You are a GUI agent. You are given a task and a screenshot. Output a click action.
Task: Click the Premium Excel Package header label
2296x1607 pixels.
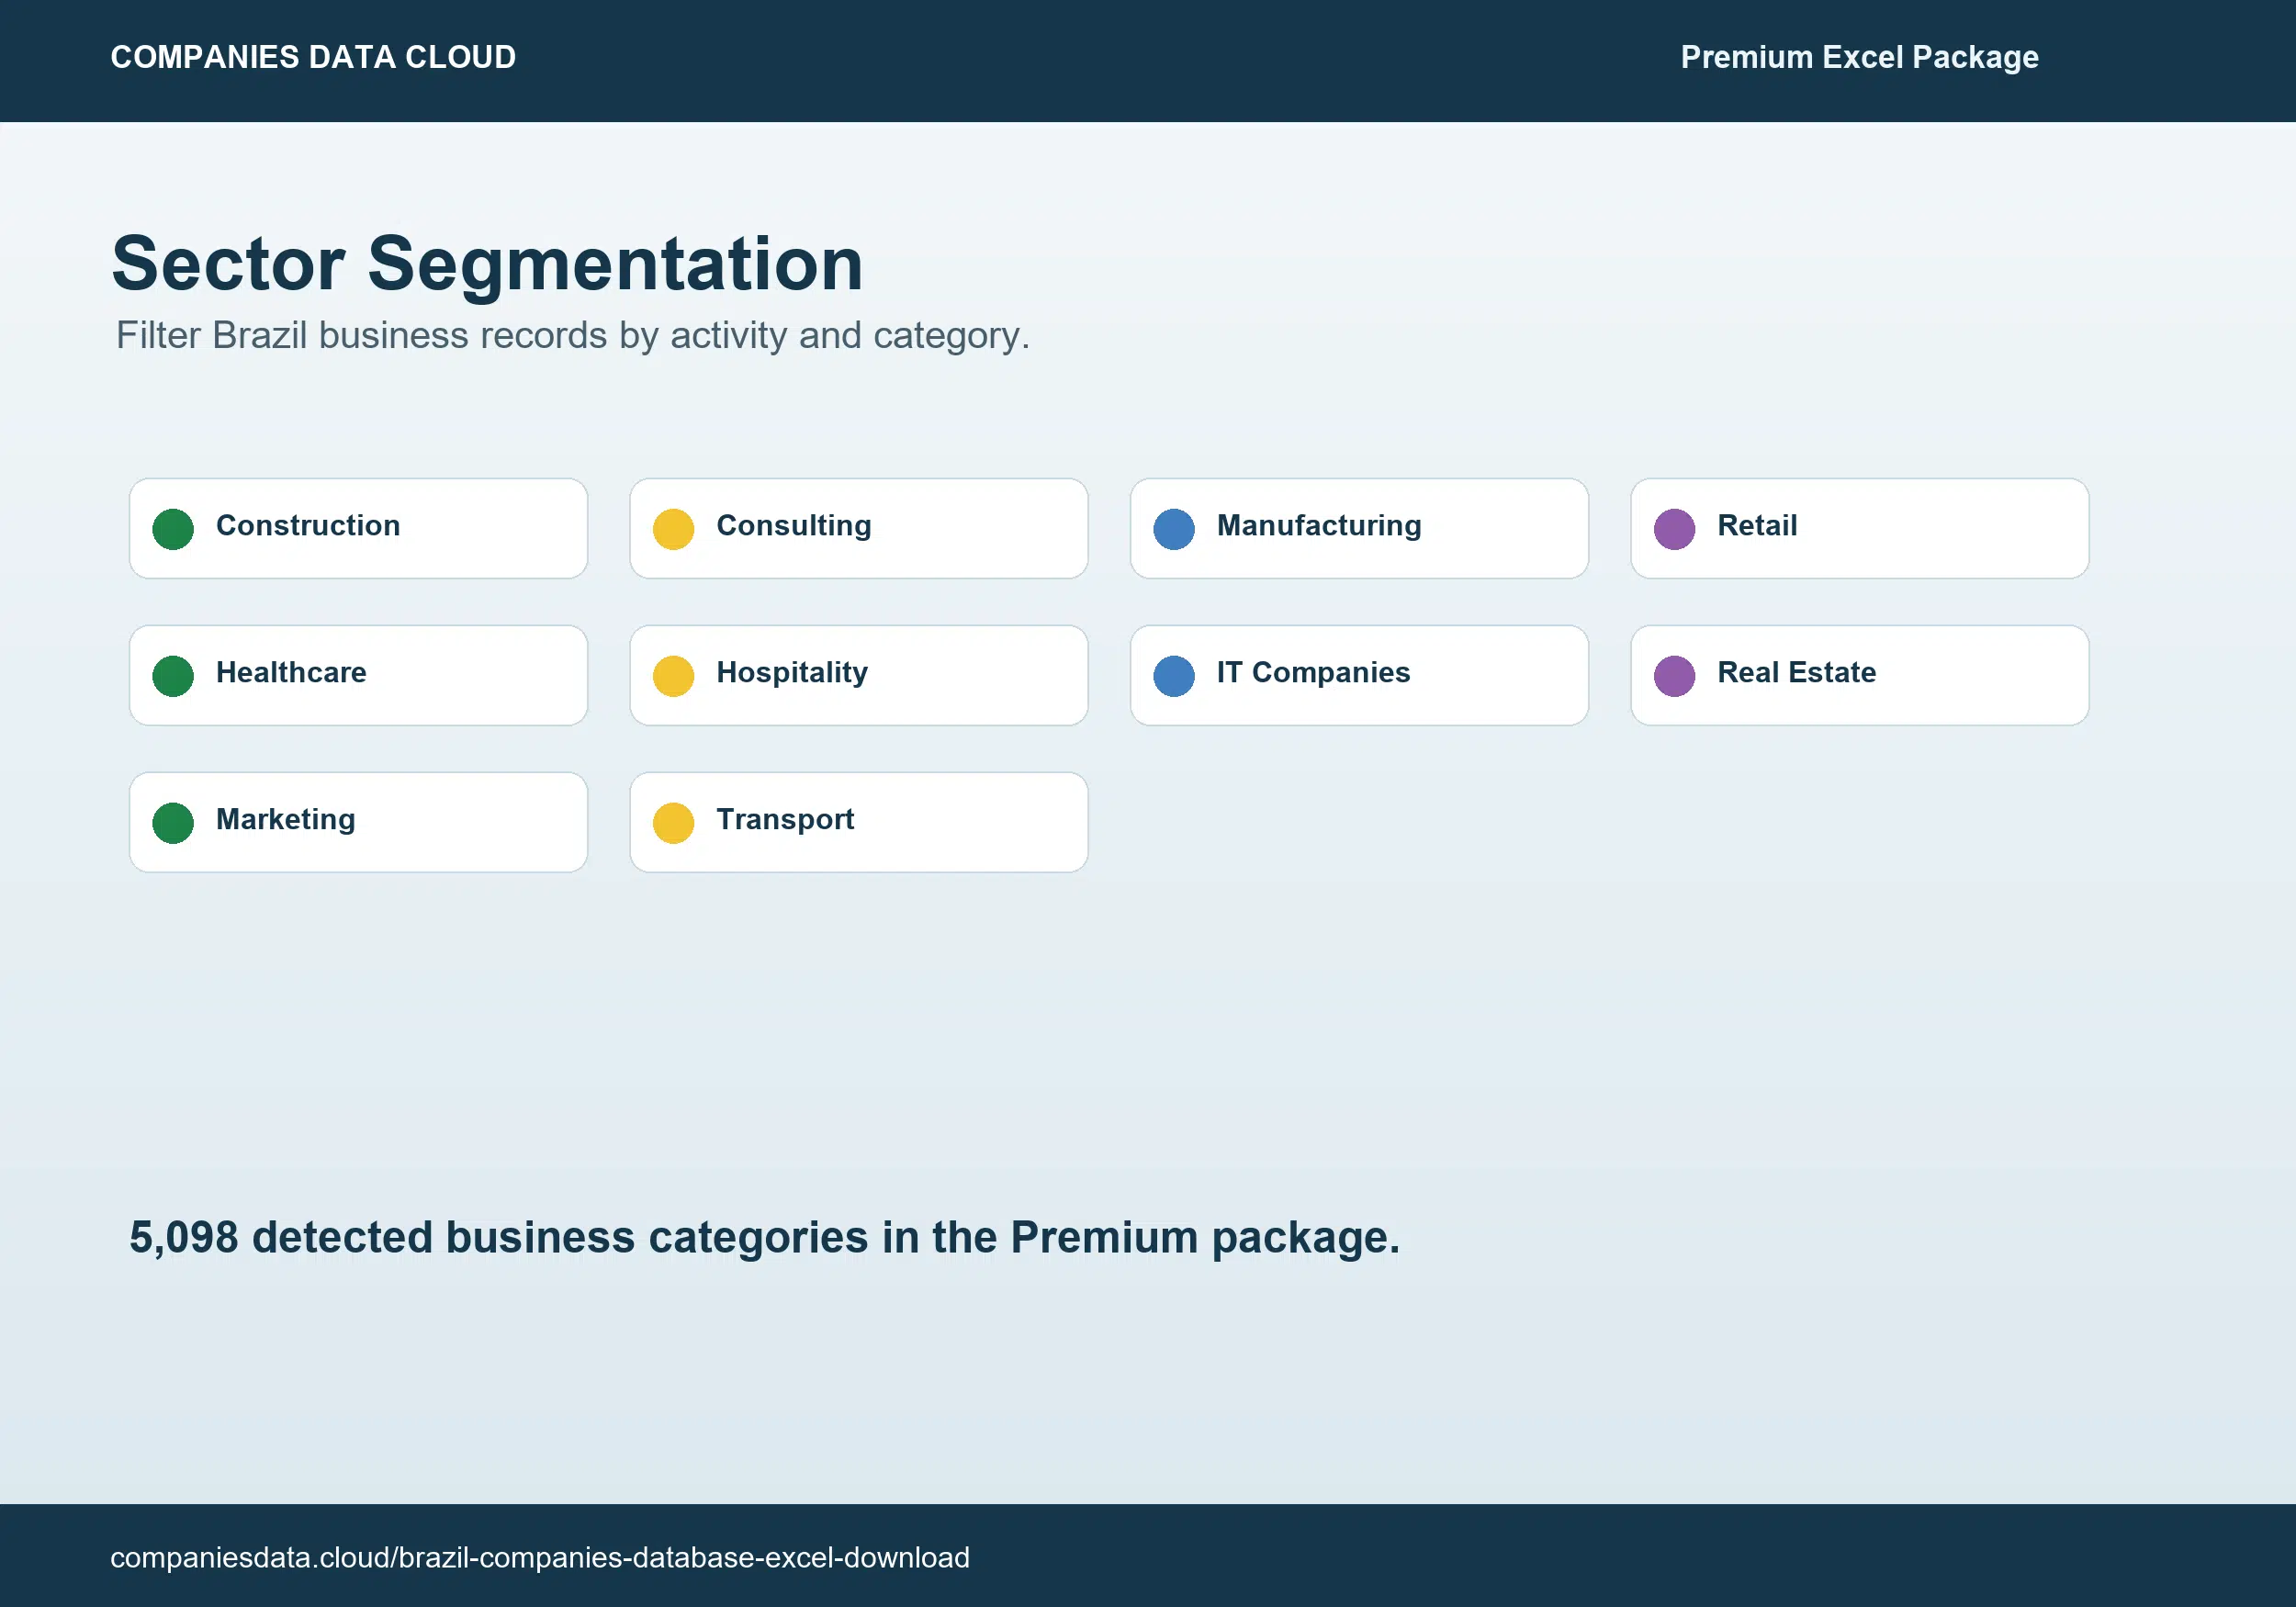[x=1859, y=58]
